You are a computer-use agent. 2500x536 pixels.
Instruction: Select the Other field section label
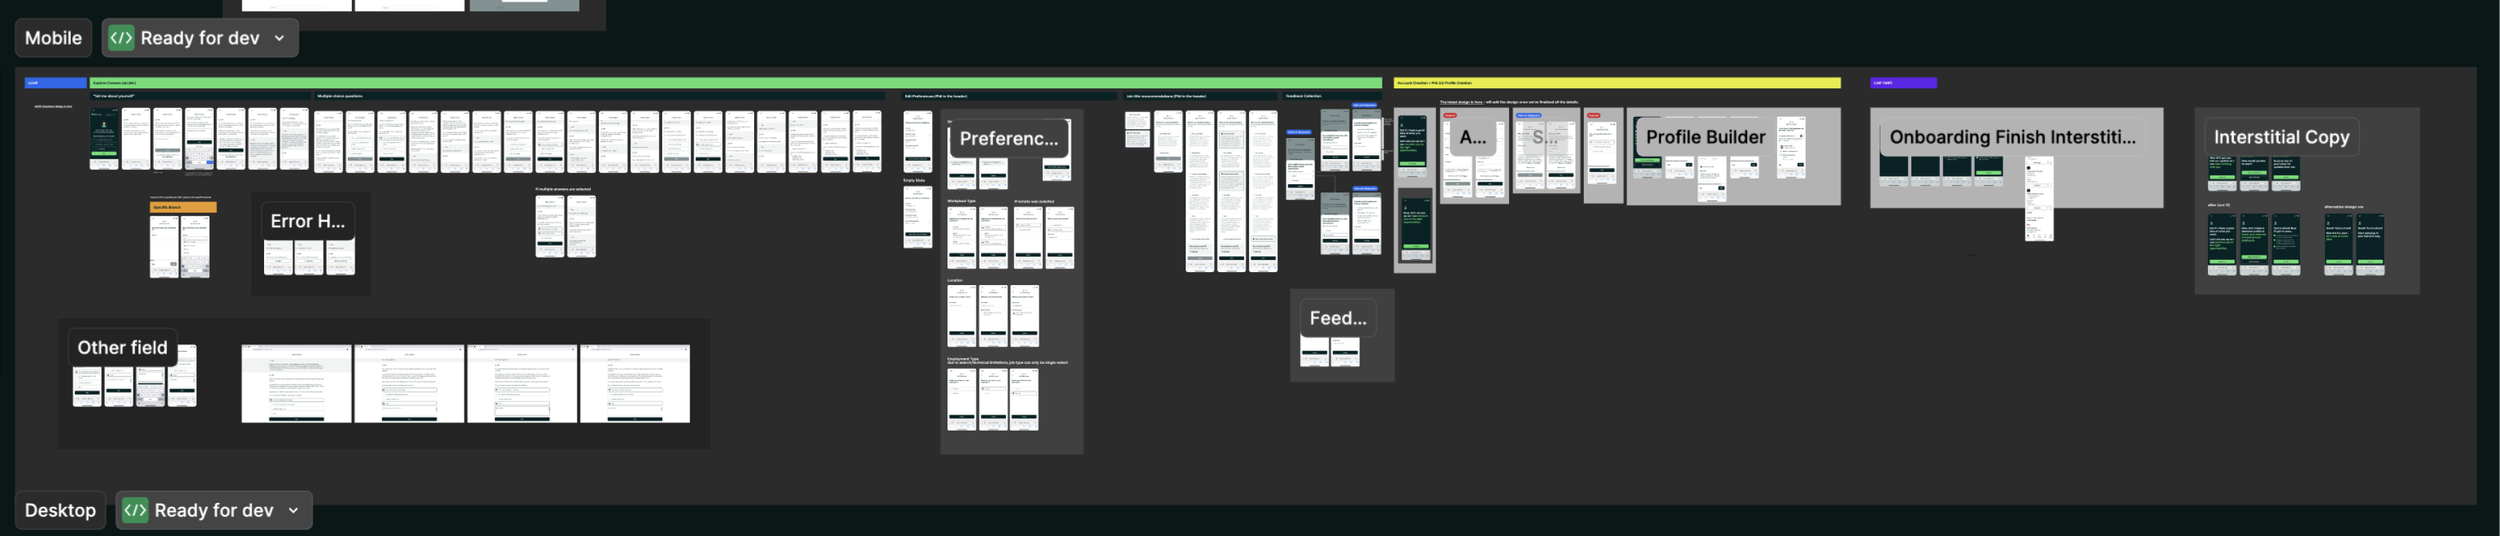(122, 347)
